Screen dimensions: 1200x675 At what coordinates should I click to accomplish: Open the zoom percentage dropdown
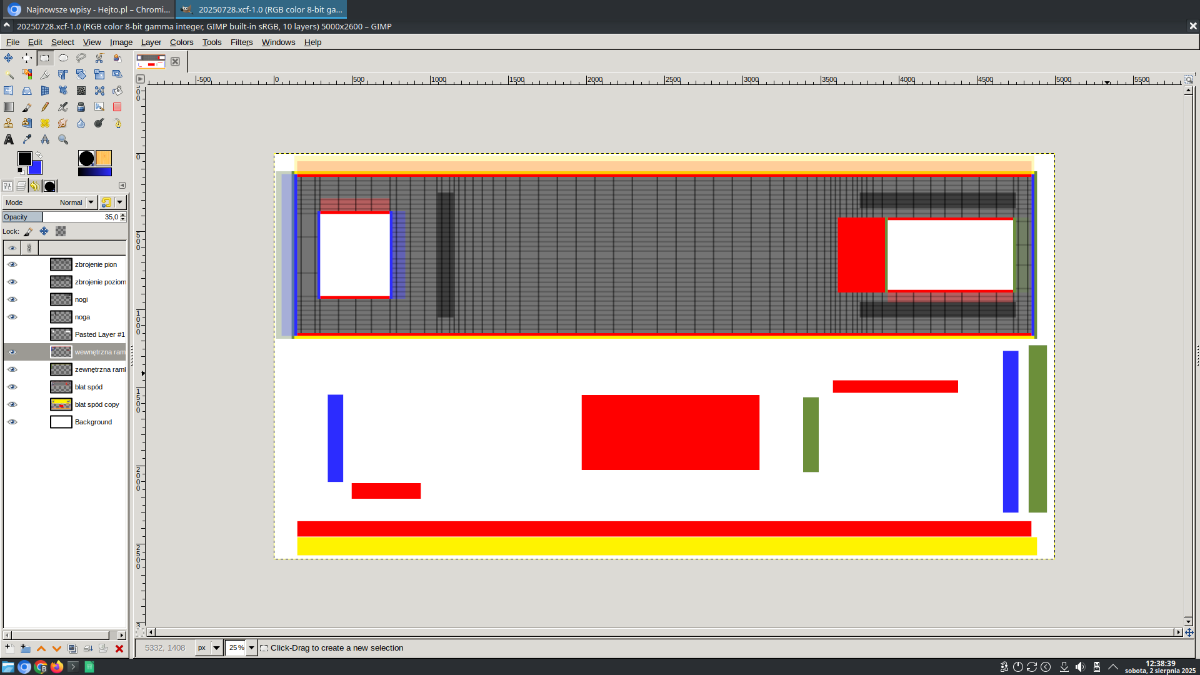pos(251,648)
